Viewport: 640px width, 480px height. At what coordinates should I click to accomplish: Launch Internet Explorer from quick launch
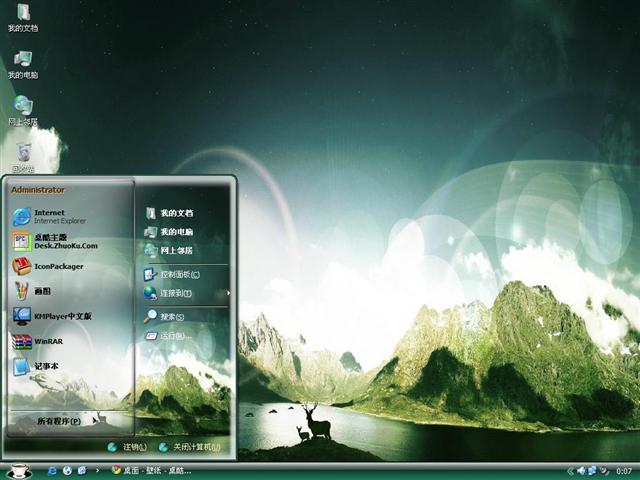(x=53, y=471)
